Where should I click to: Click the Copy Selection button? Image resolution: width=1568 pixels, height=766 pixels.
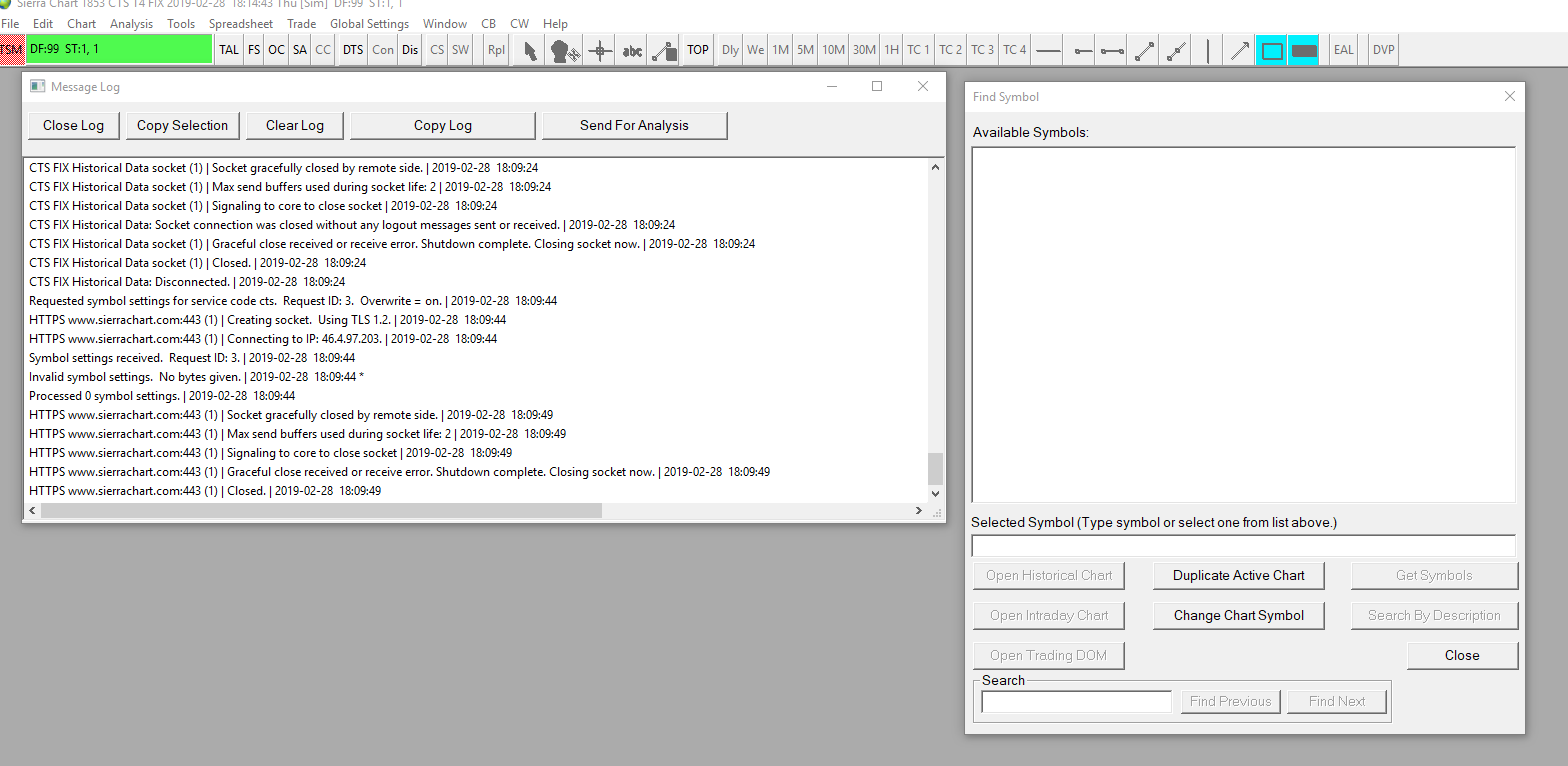(183, 125)
